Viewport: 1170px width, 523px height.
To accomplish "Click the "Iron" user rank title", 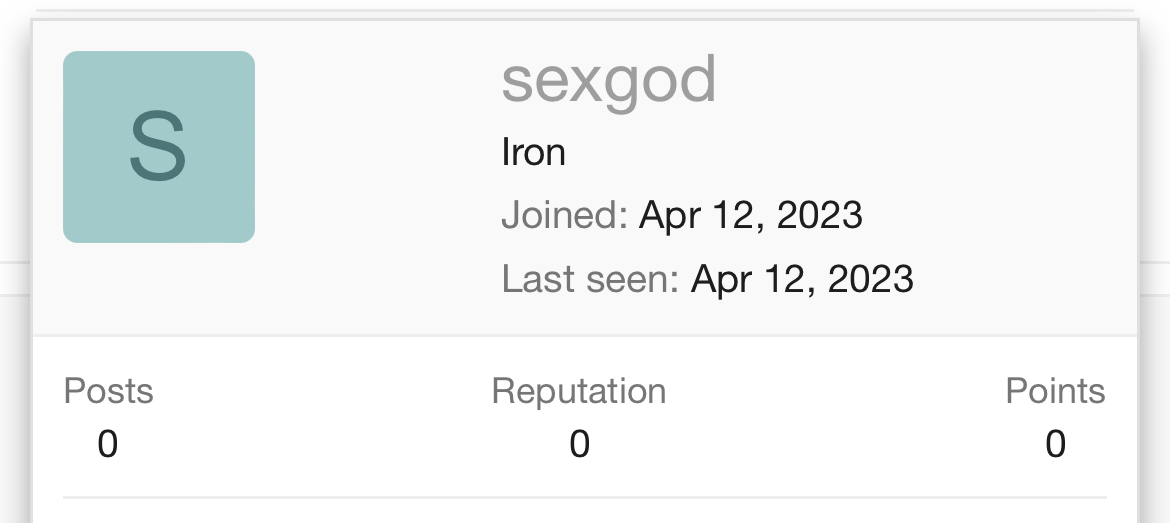I will 533,152.
